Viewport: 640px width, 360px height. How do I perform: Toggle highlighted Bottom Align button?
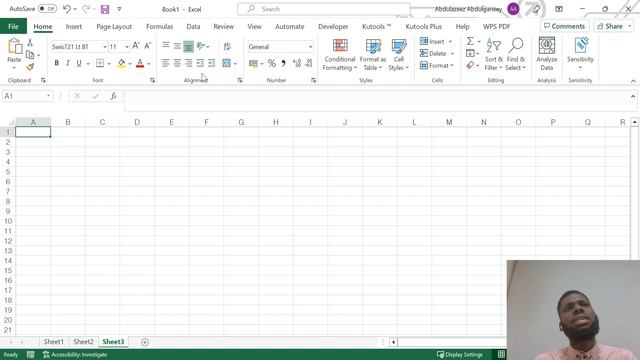[188, 47]
